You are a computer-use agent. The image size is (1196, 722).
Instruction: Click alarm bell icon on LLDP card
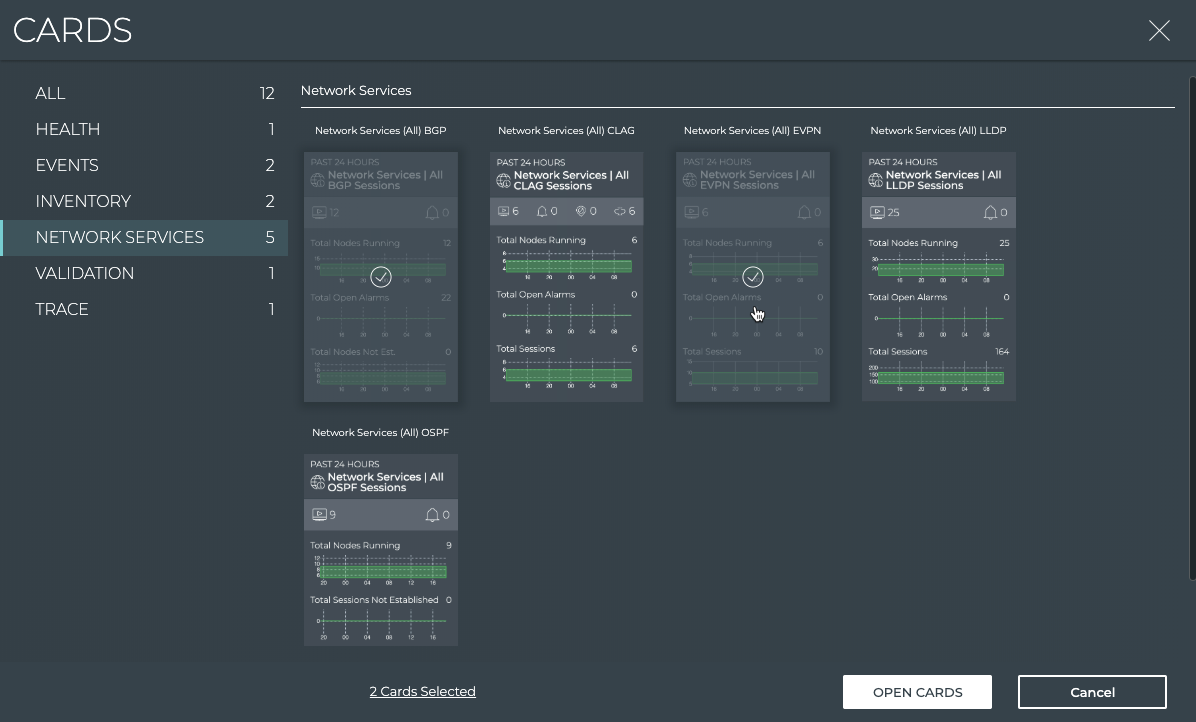coord(990,213)
